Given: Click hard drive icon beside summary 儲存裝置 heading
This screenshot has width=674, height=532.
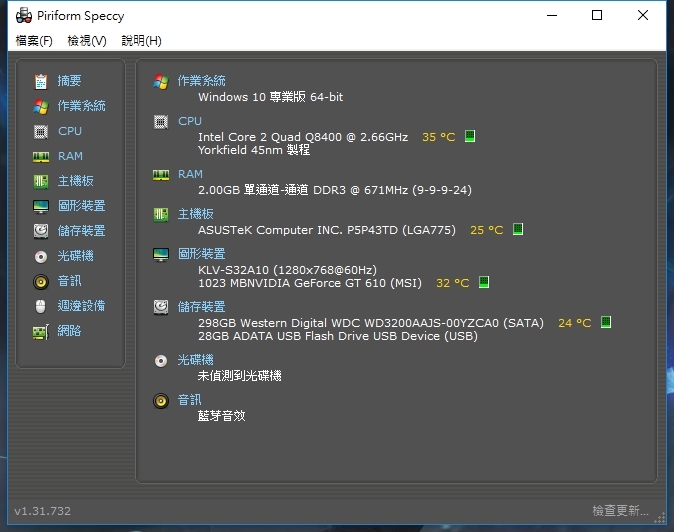Looking at the screenshot, I should point(161,307).
